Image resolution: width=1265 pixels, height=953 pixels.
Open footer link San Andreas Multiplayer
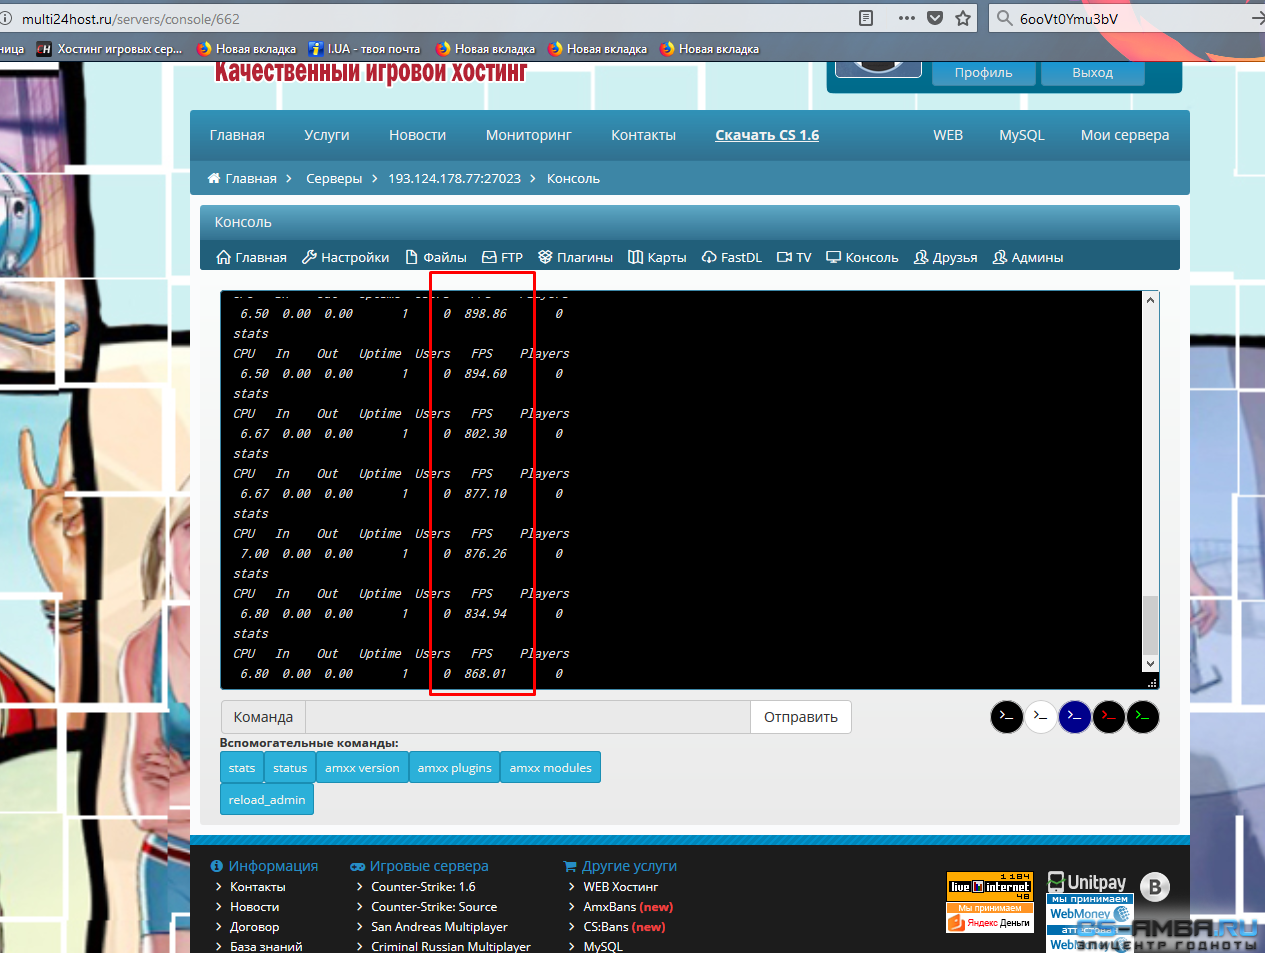tap(439, 927)
